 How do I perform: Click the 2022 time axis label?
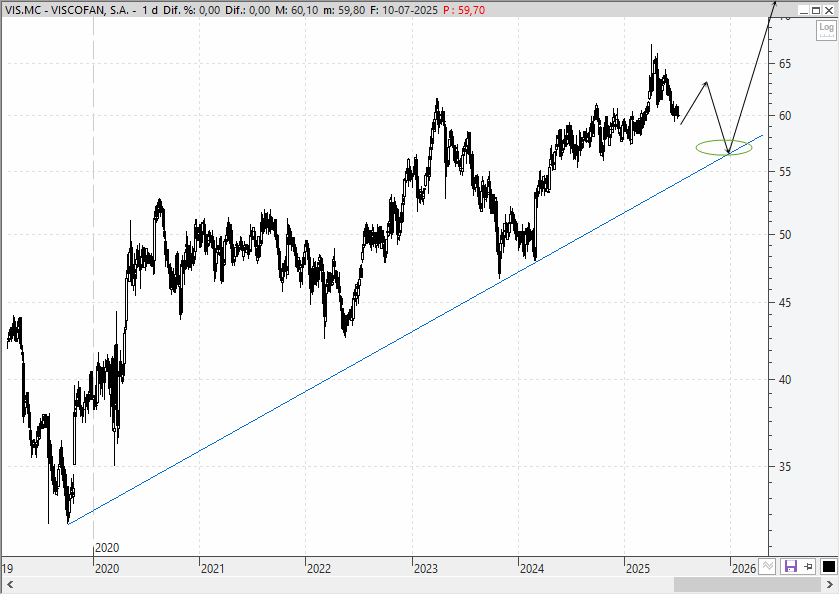pyautogui.click(x=319, y=568)
